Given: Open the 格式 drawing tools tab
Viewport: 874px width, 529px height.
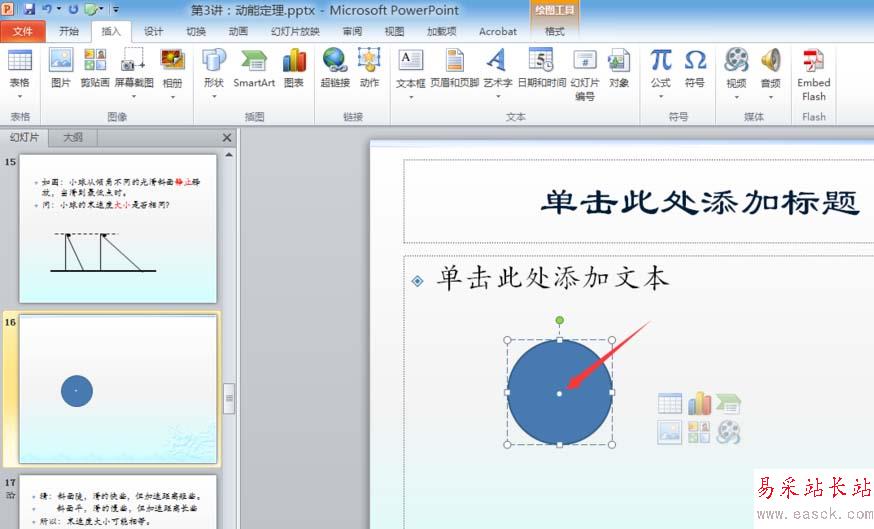Looking at the screenshot, I should click(555, 31).
